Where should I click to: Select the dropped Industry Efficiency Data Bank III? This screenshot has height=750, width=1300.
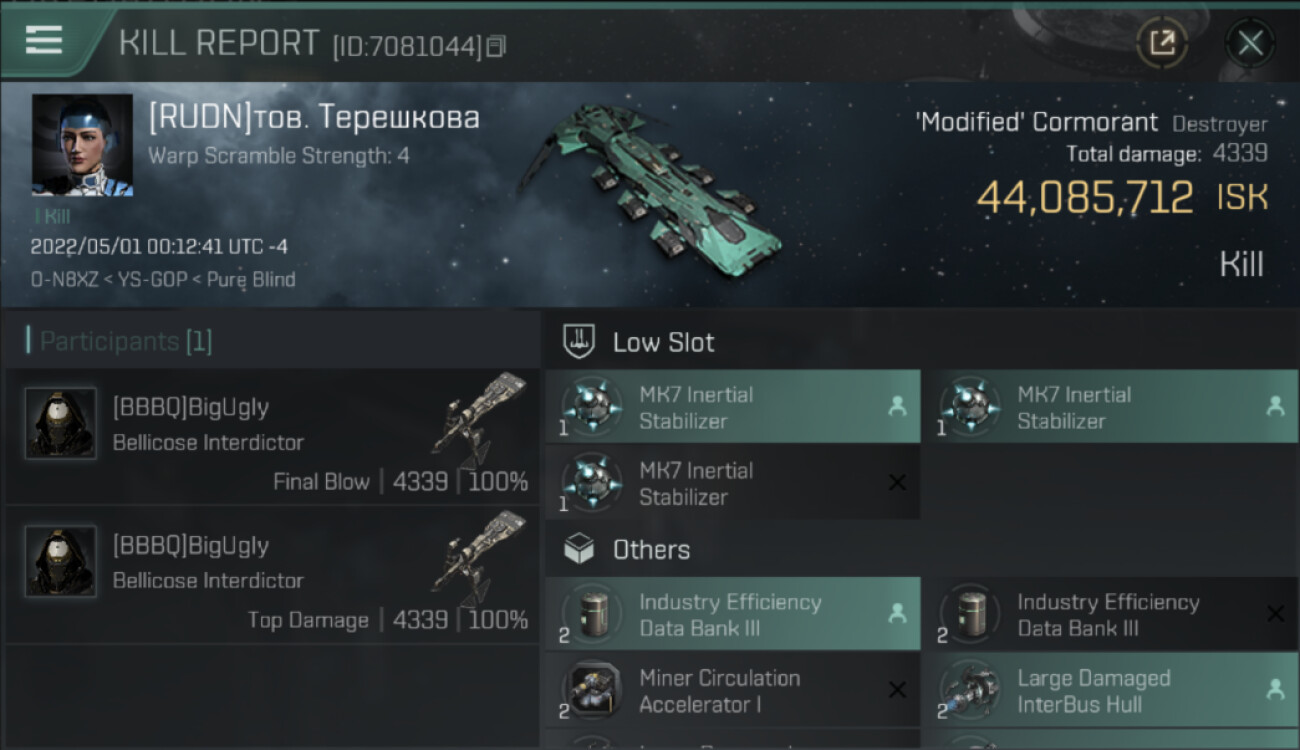[732, 615]
